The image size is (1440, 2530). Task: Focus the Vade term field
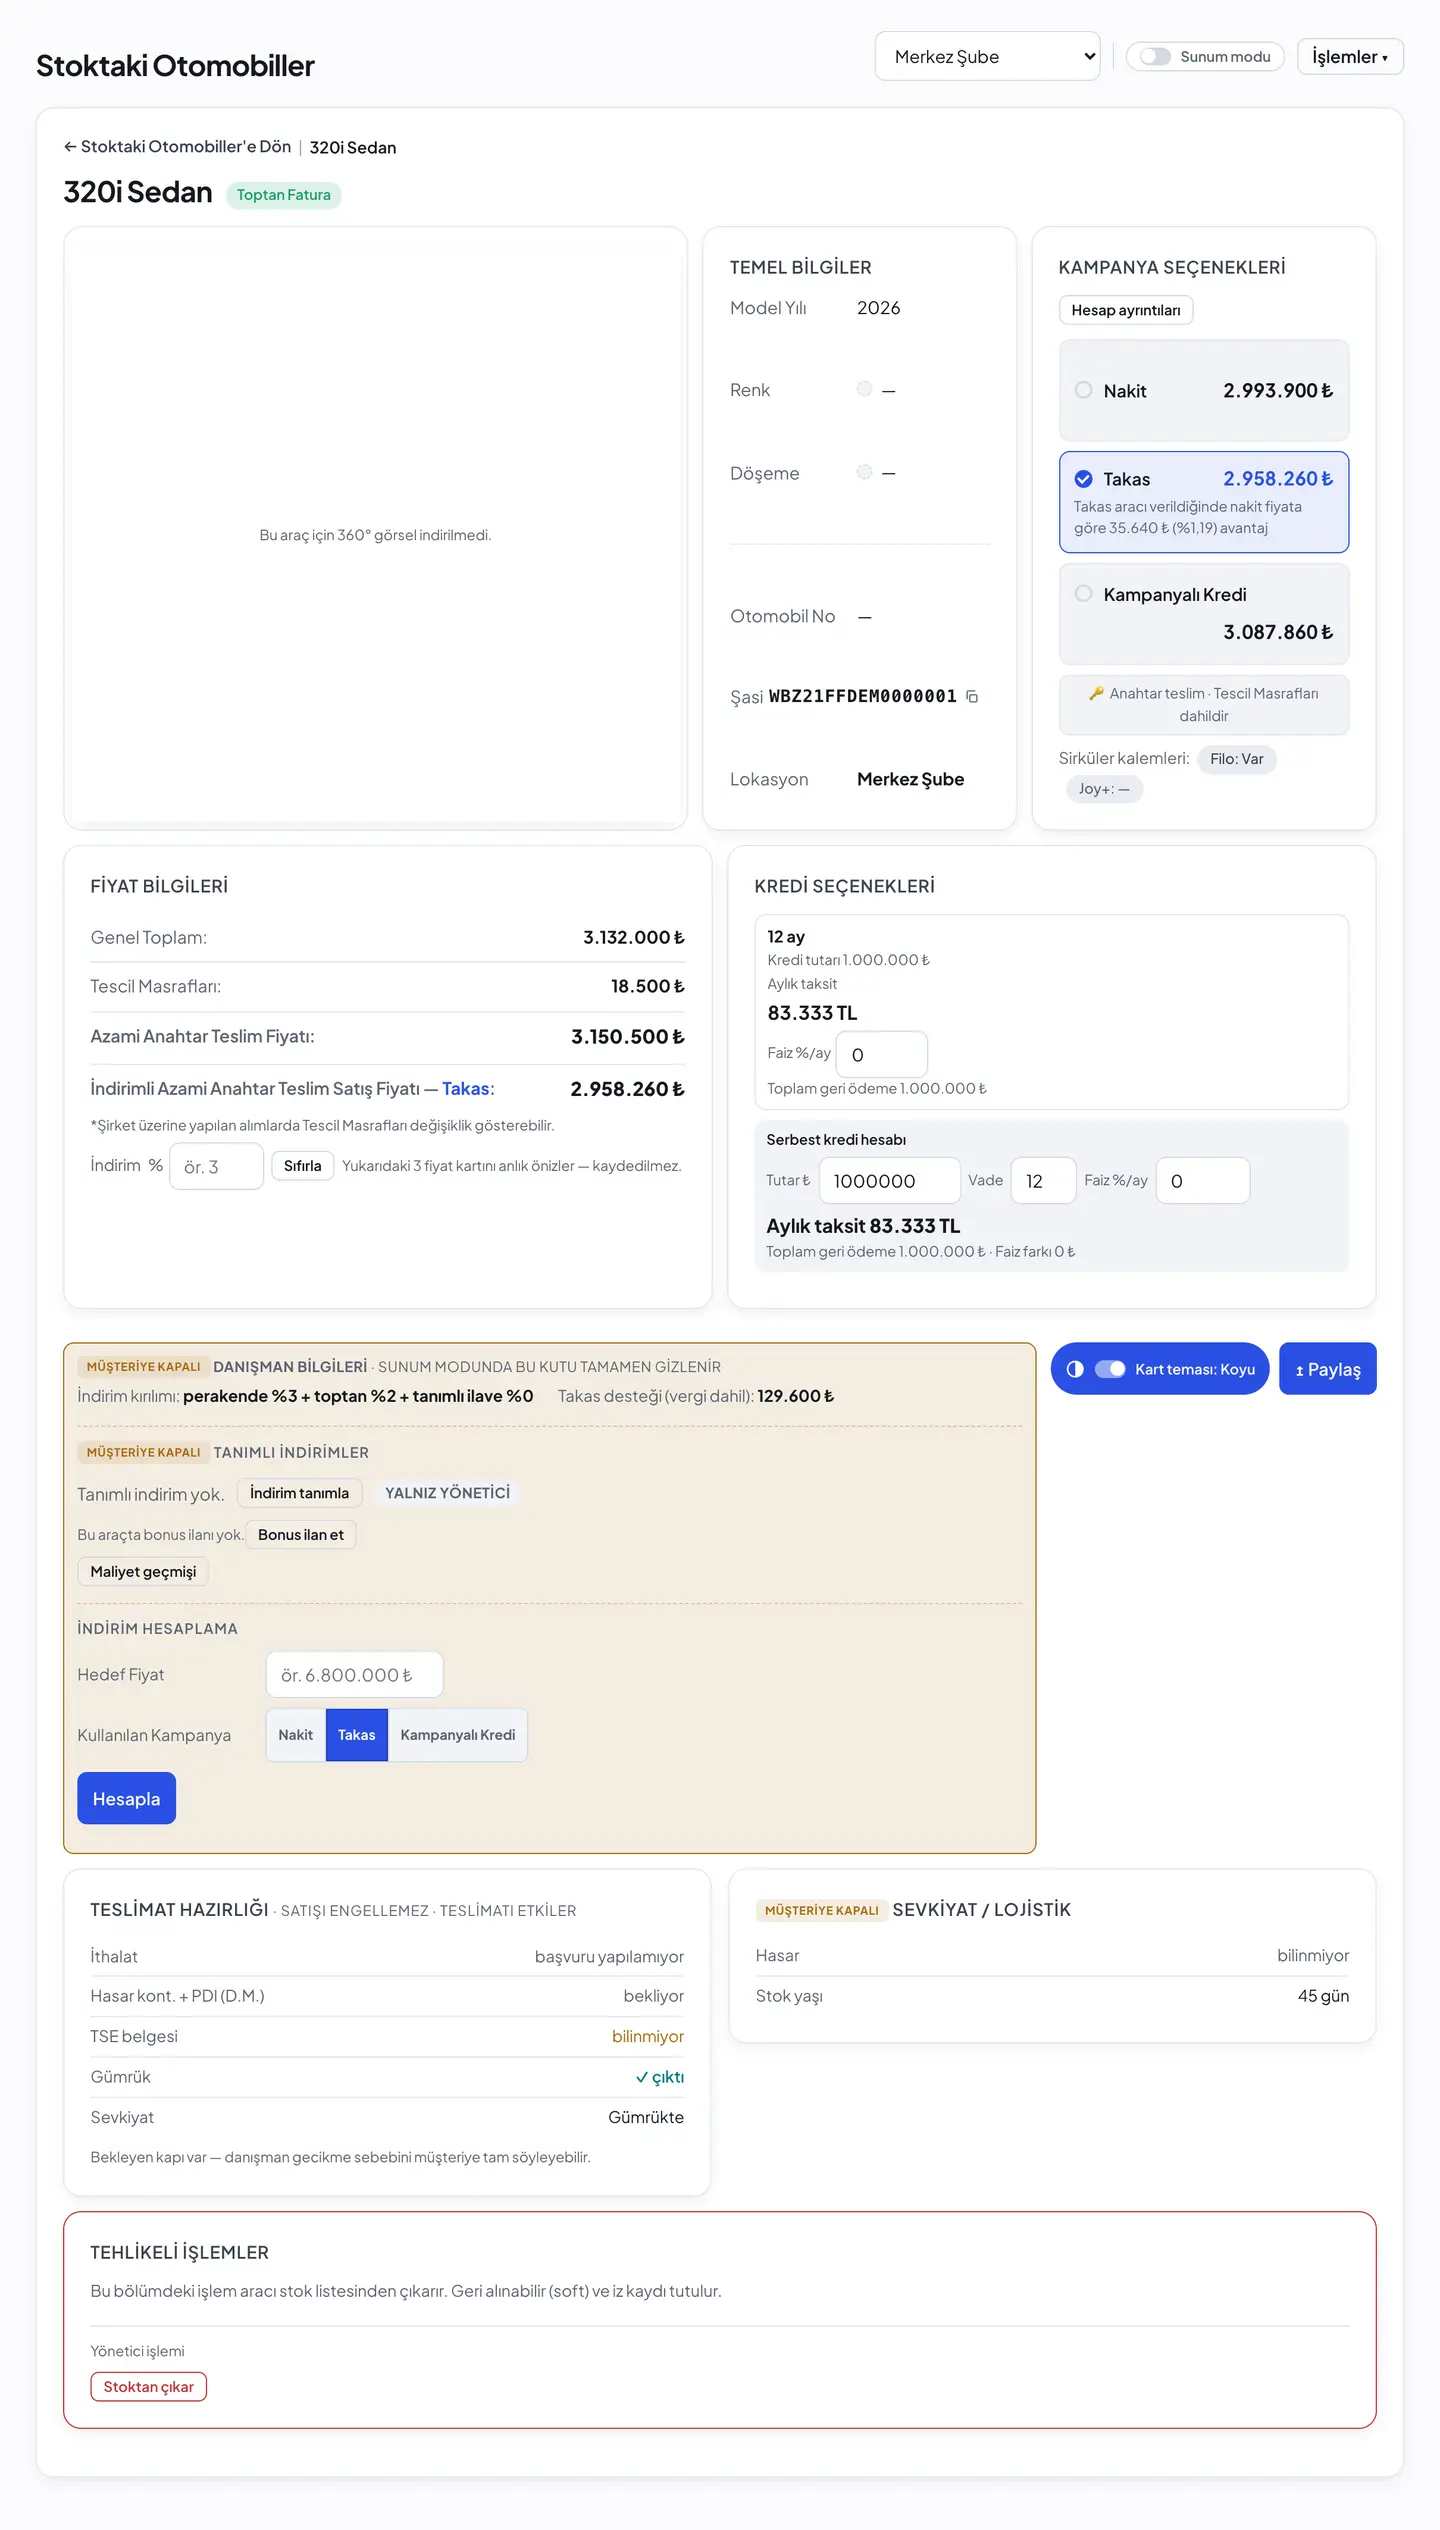(1044, 1181)
